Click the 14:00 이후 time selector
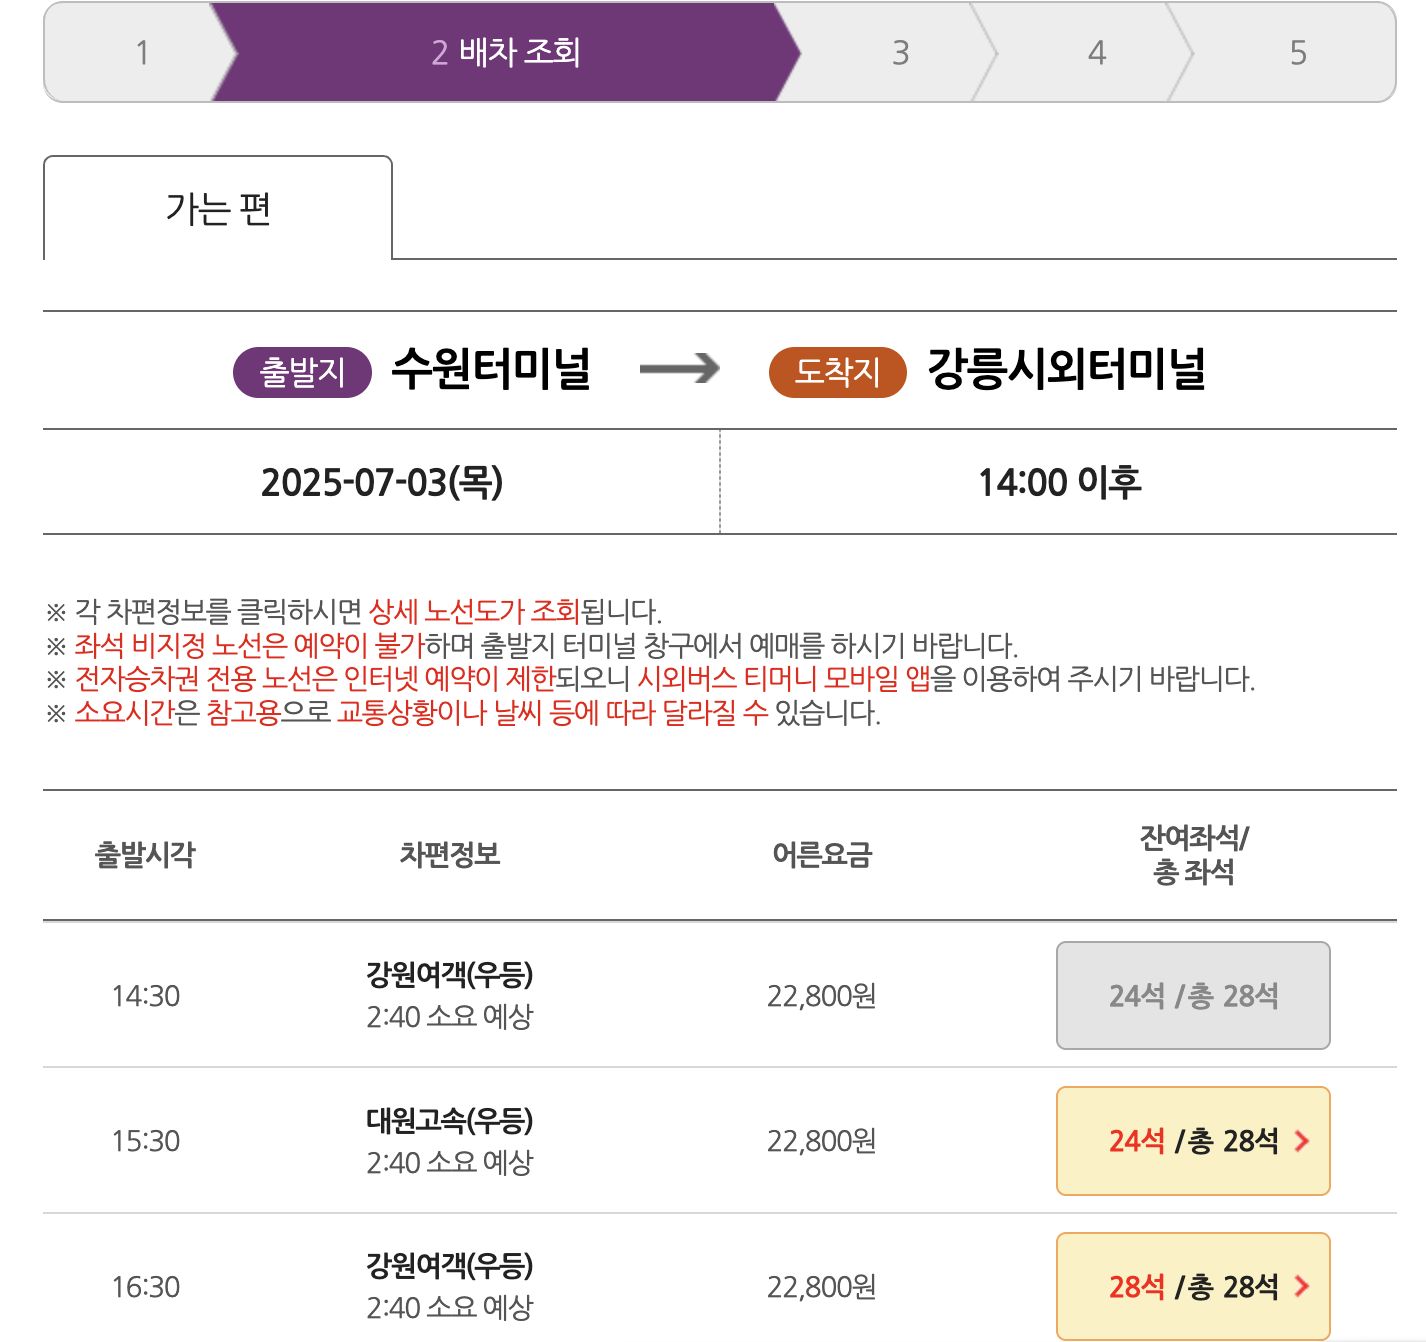The image size is (1426, 1342). [x=1060, y=481]
